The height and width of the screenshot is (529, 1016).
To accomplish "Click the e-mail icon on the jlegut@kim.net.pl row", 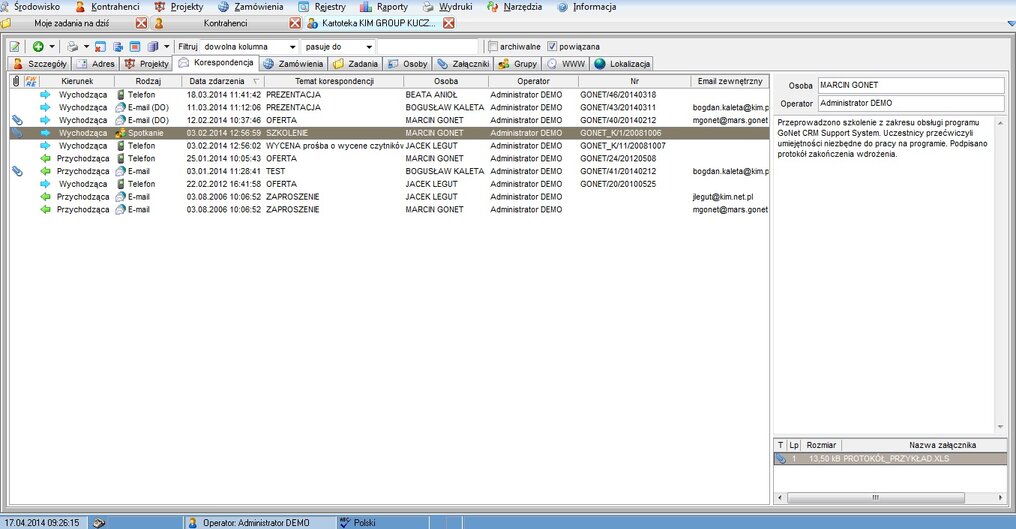I will tap(121, 196).
